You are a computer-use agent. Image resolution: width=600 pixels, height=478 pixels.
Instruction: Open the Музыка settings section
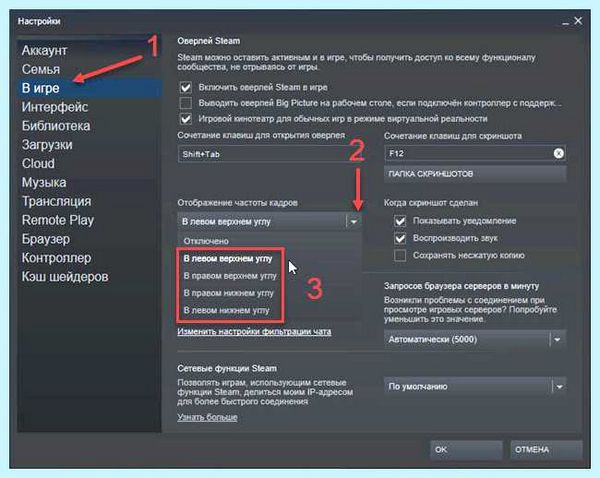[x=90, y=182]
